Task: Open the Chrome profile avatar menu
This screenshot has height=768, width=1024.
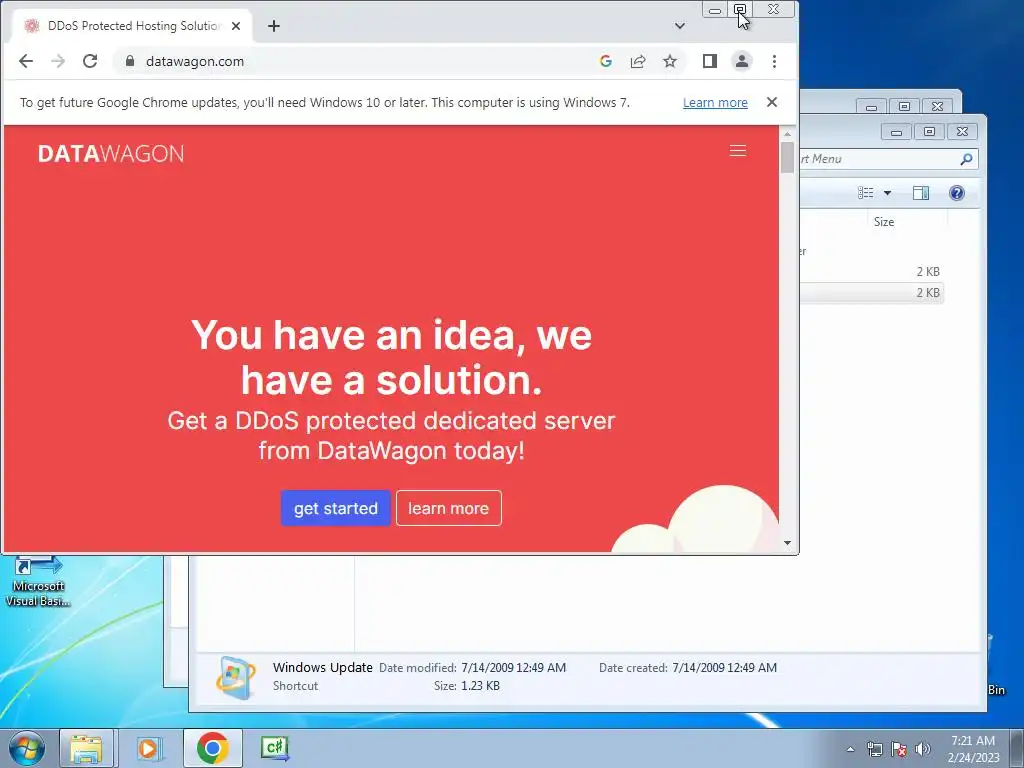Action: pos(742,61)
